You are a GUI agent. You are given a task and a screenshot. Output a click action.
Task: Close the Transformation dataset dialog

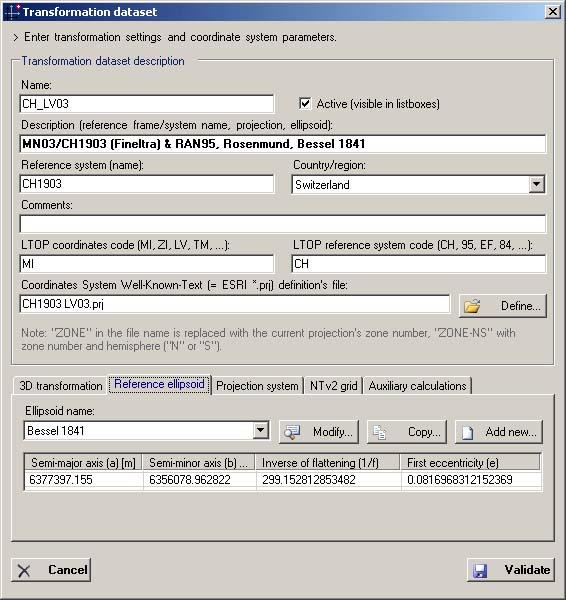(x=552, y=12)
